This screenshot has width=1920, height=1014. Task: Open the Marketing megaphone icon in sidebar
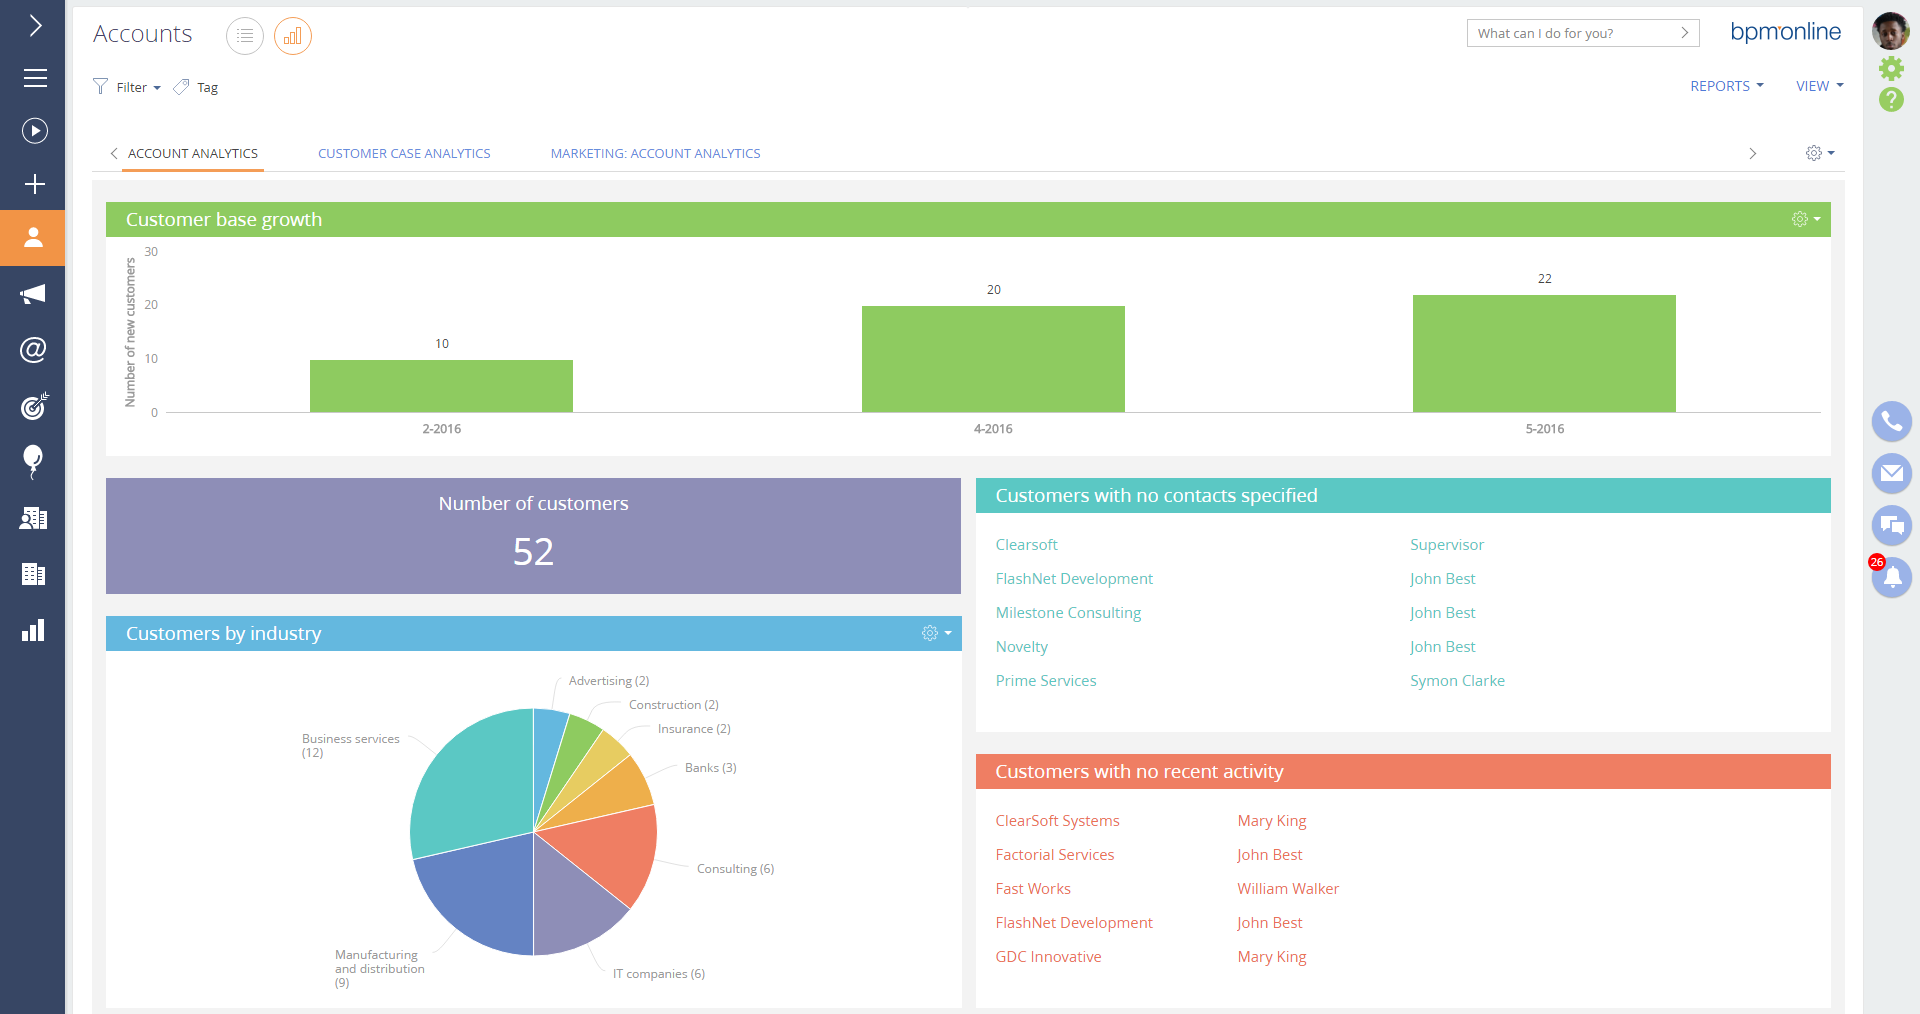pyautogui.click(x=33, y=293)
